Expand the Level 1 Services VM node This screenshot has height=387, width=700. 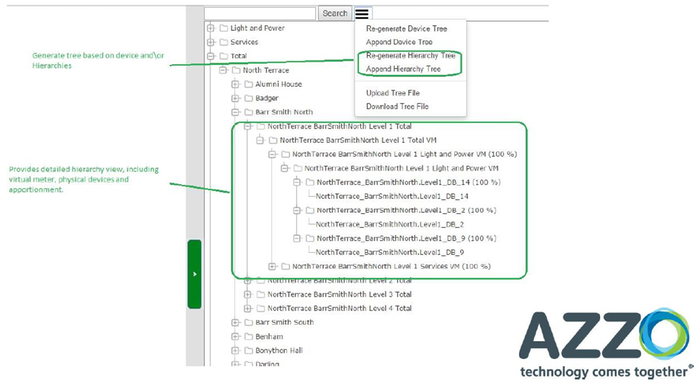(x=272, y=266)
